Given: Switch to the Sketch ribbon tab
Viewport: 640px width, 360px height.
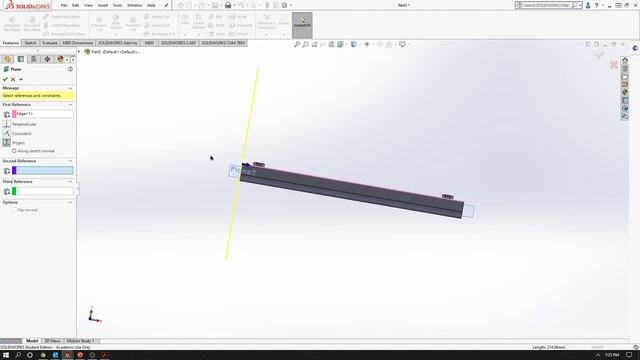Looking at the screenshot, I should (x=30, y=43).
